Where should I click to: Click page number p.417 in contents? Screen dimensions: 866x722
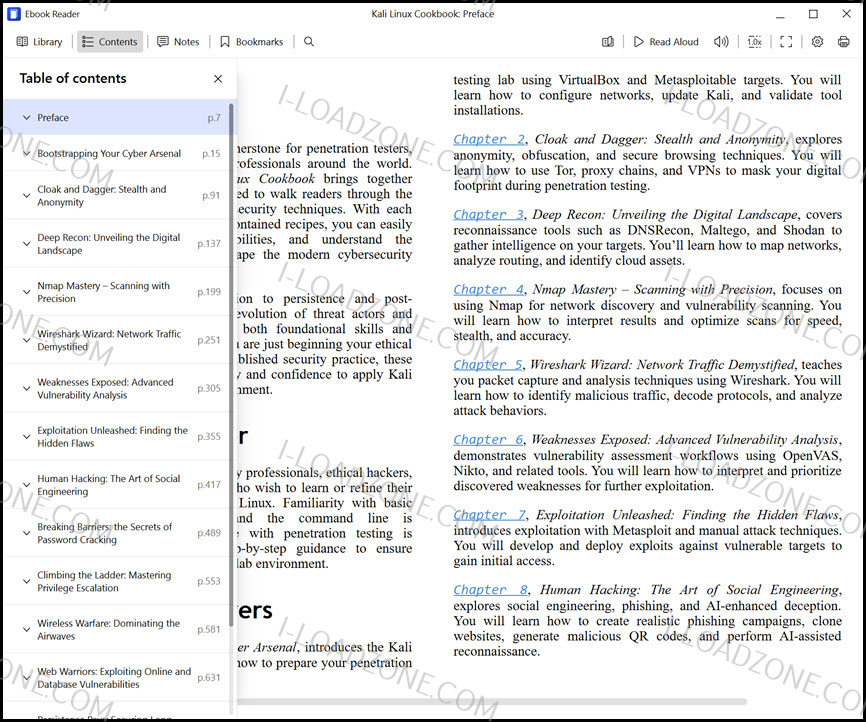coord(209,484)
